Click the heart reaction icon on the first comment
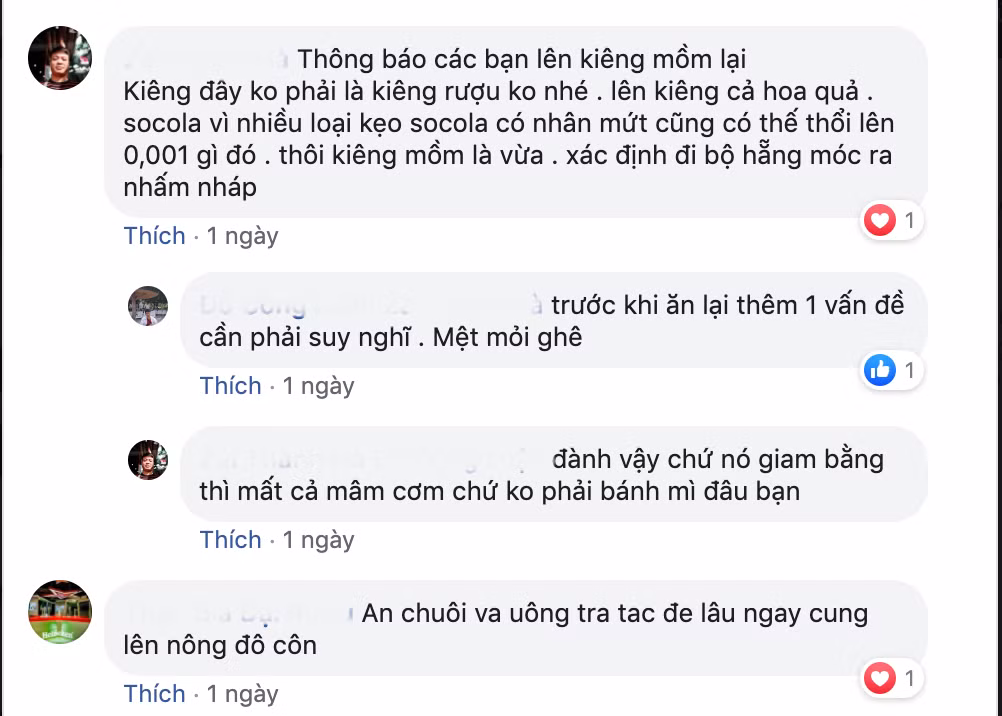 (880, 220)
